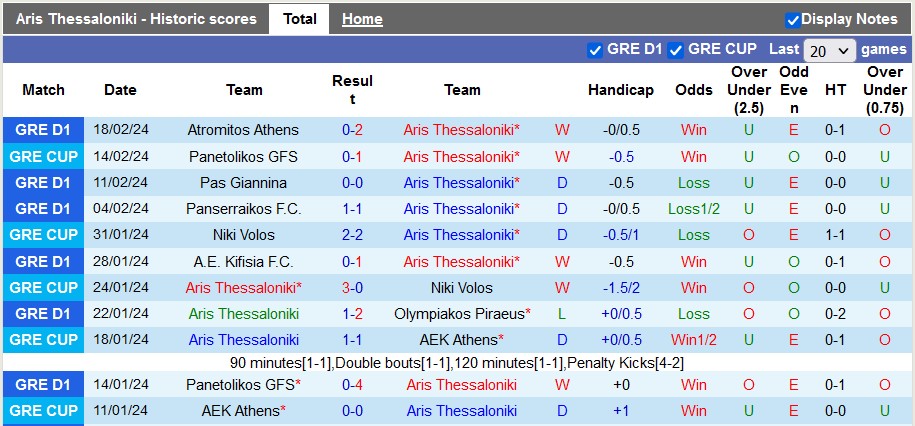Image resolution: width=915 pixels, height=426 pixels.
Task: Click the GRE CUP badge for 14/02/24
Action: [43, 156]
